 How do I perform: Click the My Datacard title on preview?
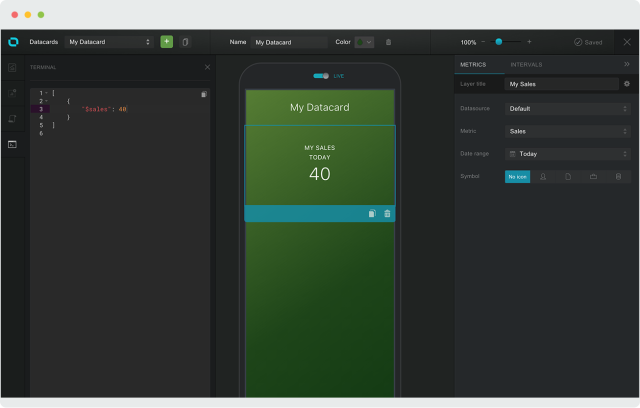tap(320, 107)
